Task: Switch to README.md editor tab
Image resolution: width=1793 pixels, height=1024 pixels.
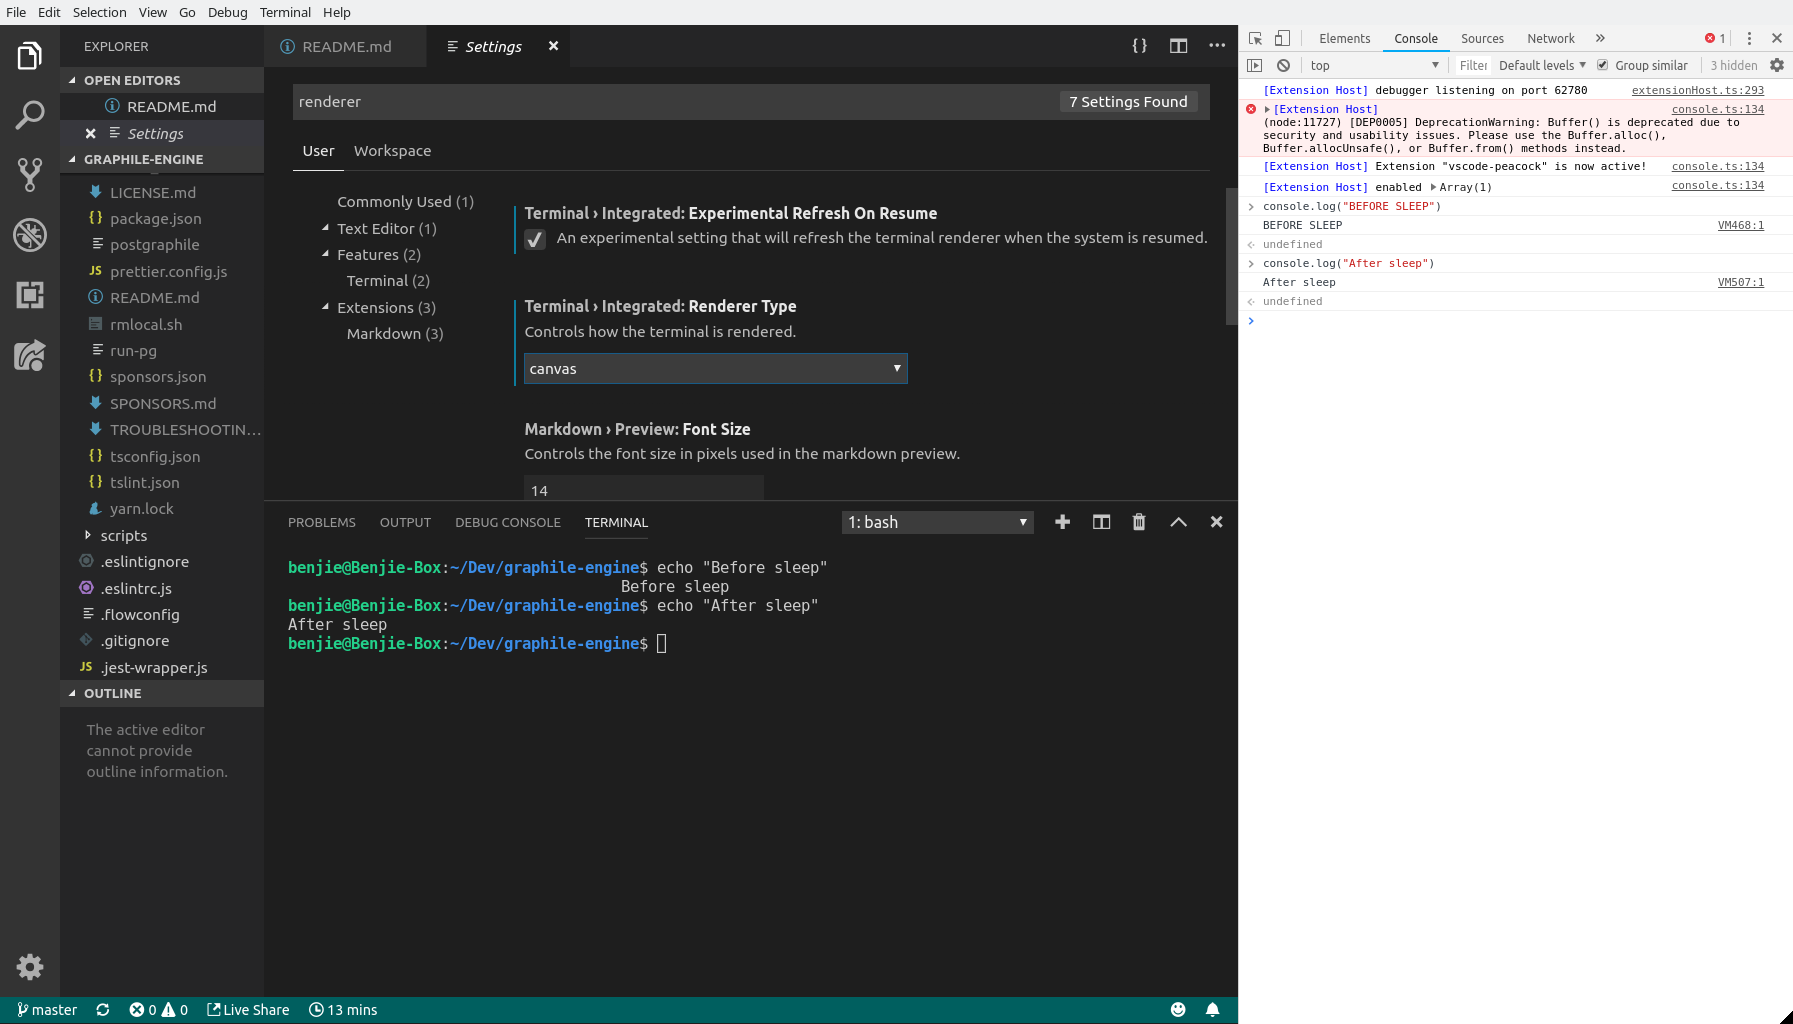Action: pyautogui.click(x=345, y=46)
